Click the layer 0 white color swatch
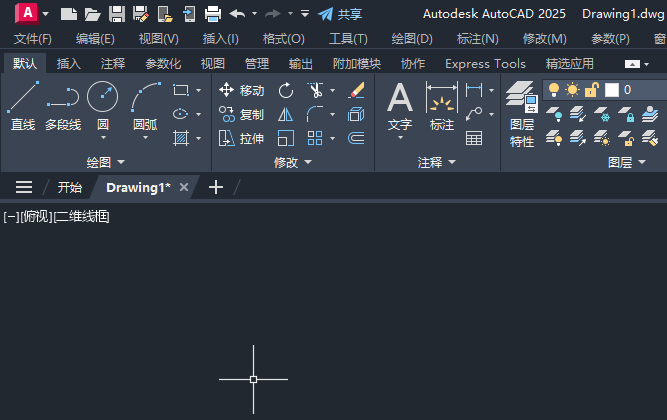This screenshot has width=667, height=420. pyautogui.click(x=612, y=90)
